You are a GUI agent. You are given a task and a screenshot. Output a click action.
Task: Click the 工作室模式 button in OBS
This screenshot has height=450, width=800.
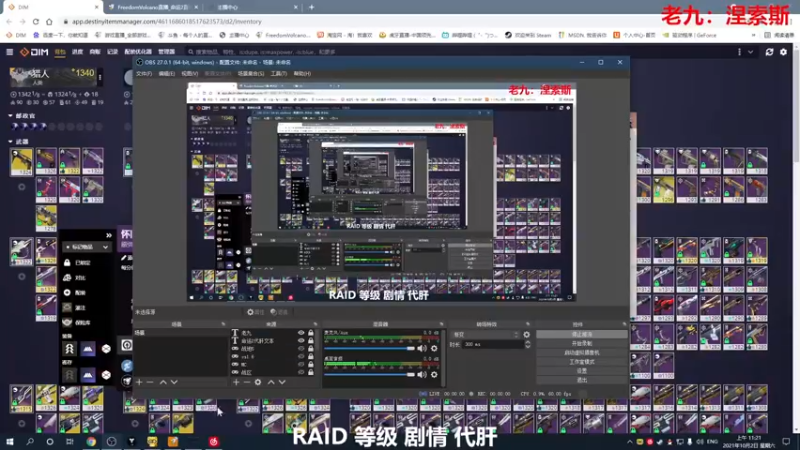(582, 362)
